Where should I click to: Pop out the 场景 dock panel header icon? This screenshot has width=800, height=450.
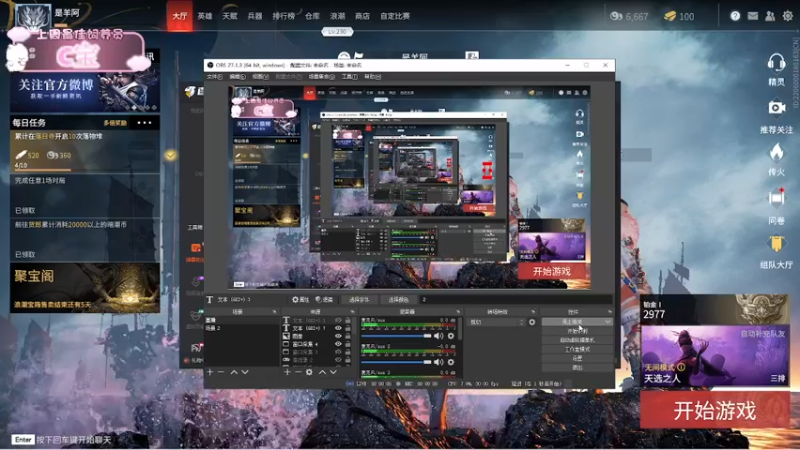[x=274, y=311]
